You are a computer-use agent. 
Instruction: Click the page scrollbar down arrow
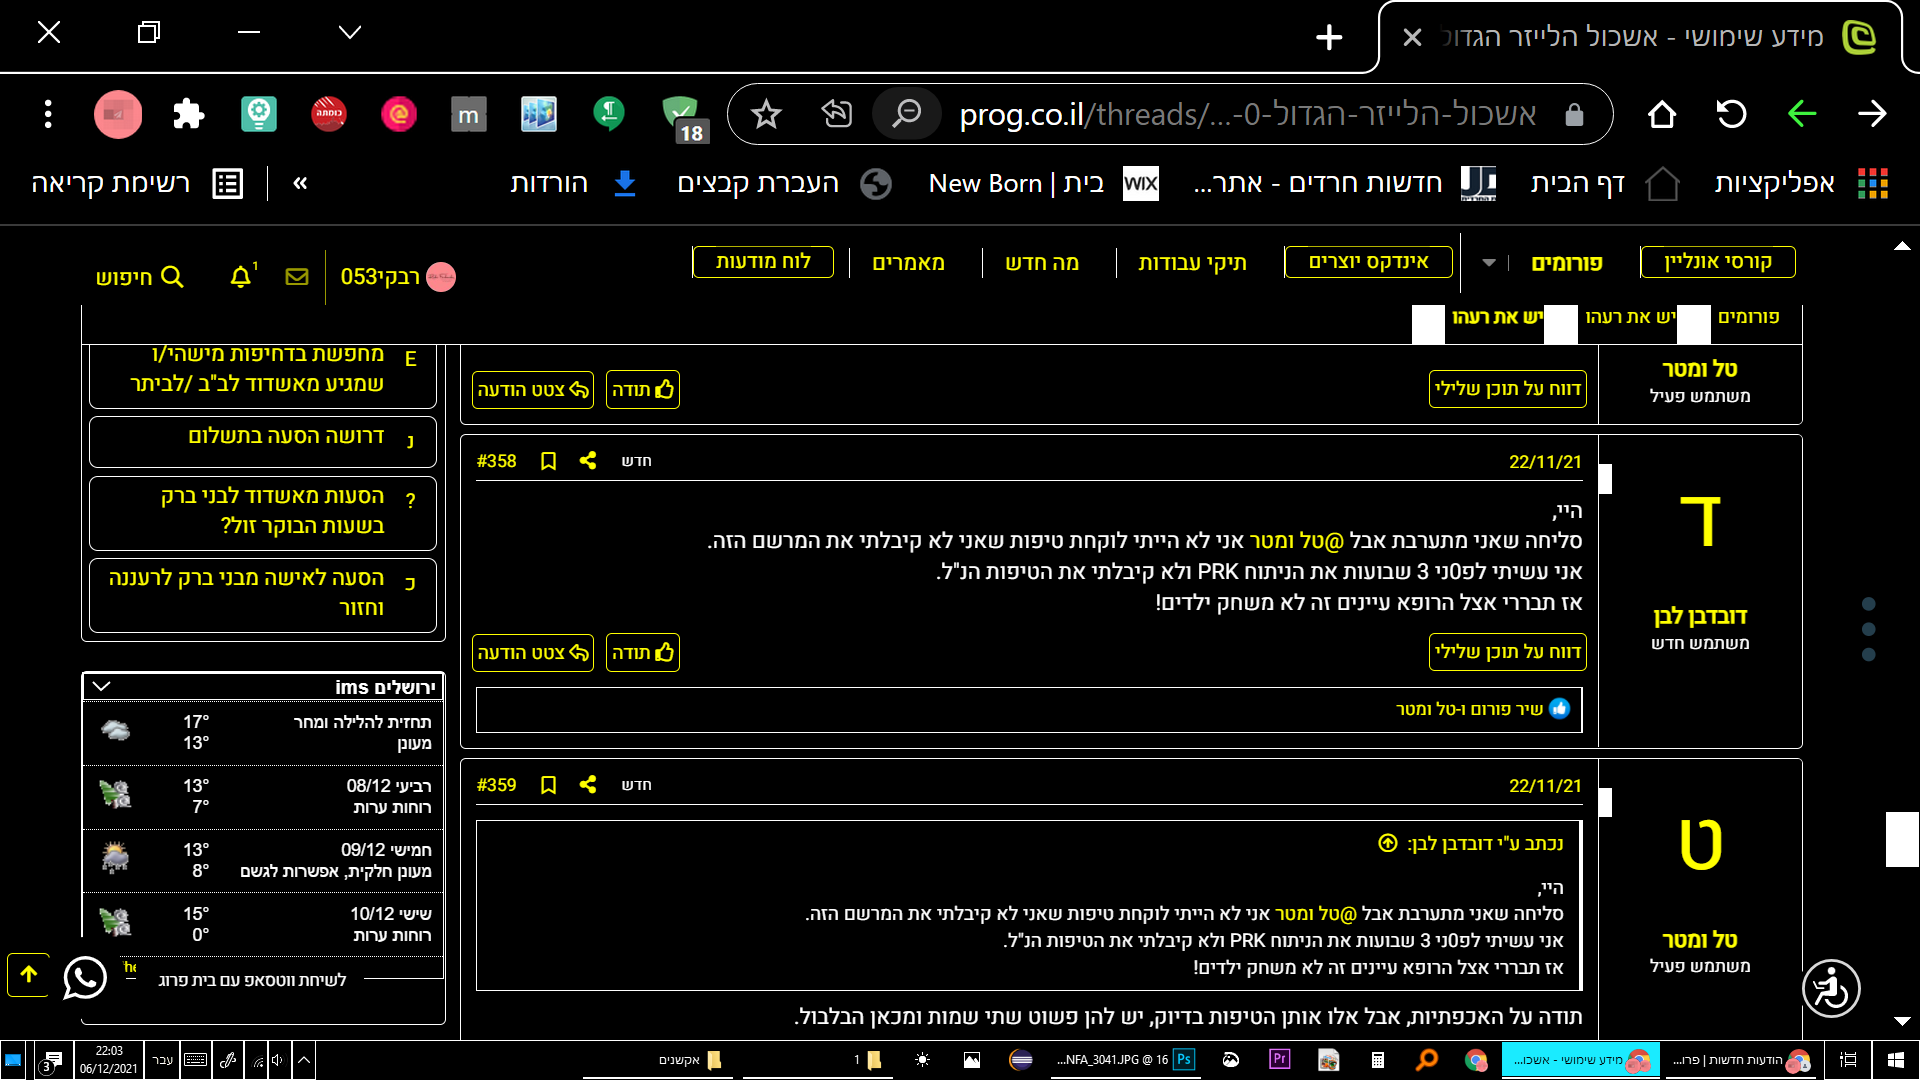click(x=1902, y=1021)
